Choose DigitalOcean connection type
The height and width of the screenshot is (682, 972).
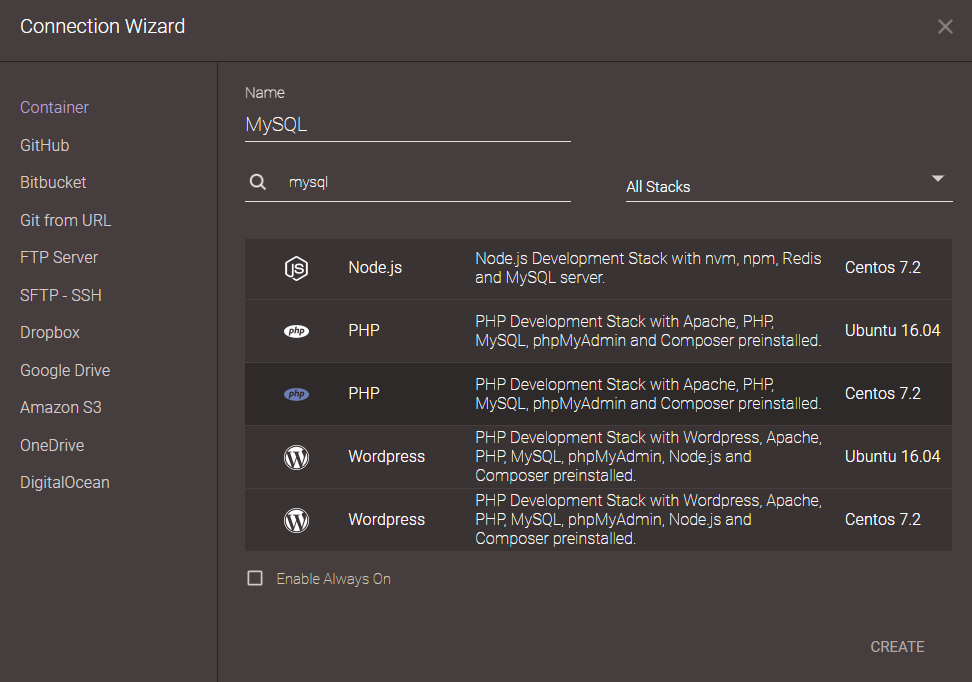tap(64, 482)
